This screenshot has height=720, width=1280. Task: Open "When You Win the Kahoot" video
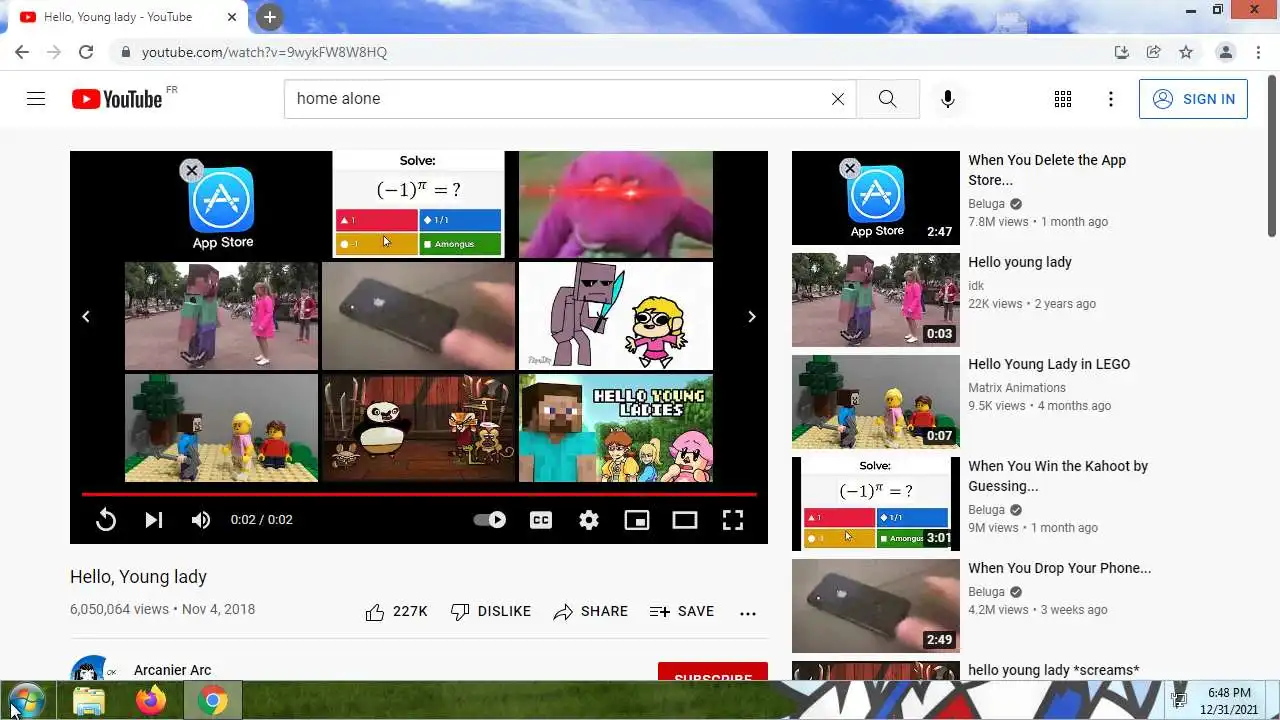point(1058,476)
